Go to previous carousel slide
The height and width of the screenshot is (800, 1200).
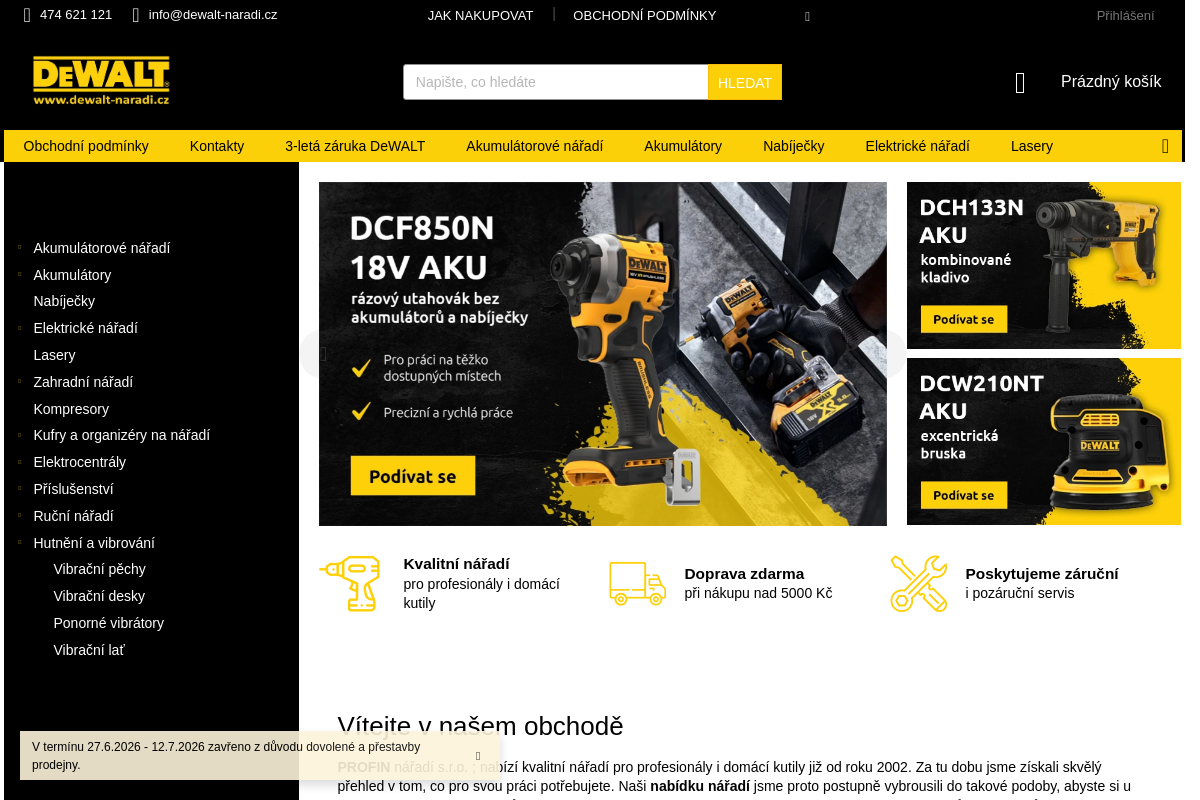click(x=322, y=353)
